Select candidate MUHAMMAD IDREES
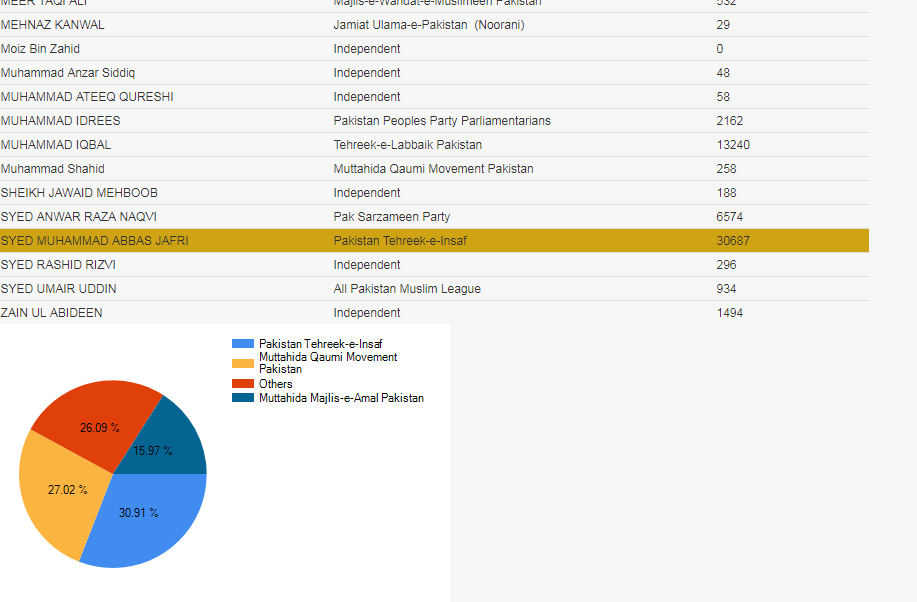The image size is (917, 602). pyautogui.click(x=60, y=121)
